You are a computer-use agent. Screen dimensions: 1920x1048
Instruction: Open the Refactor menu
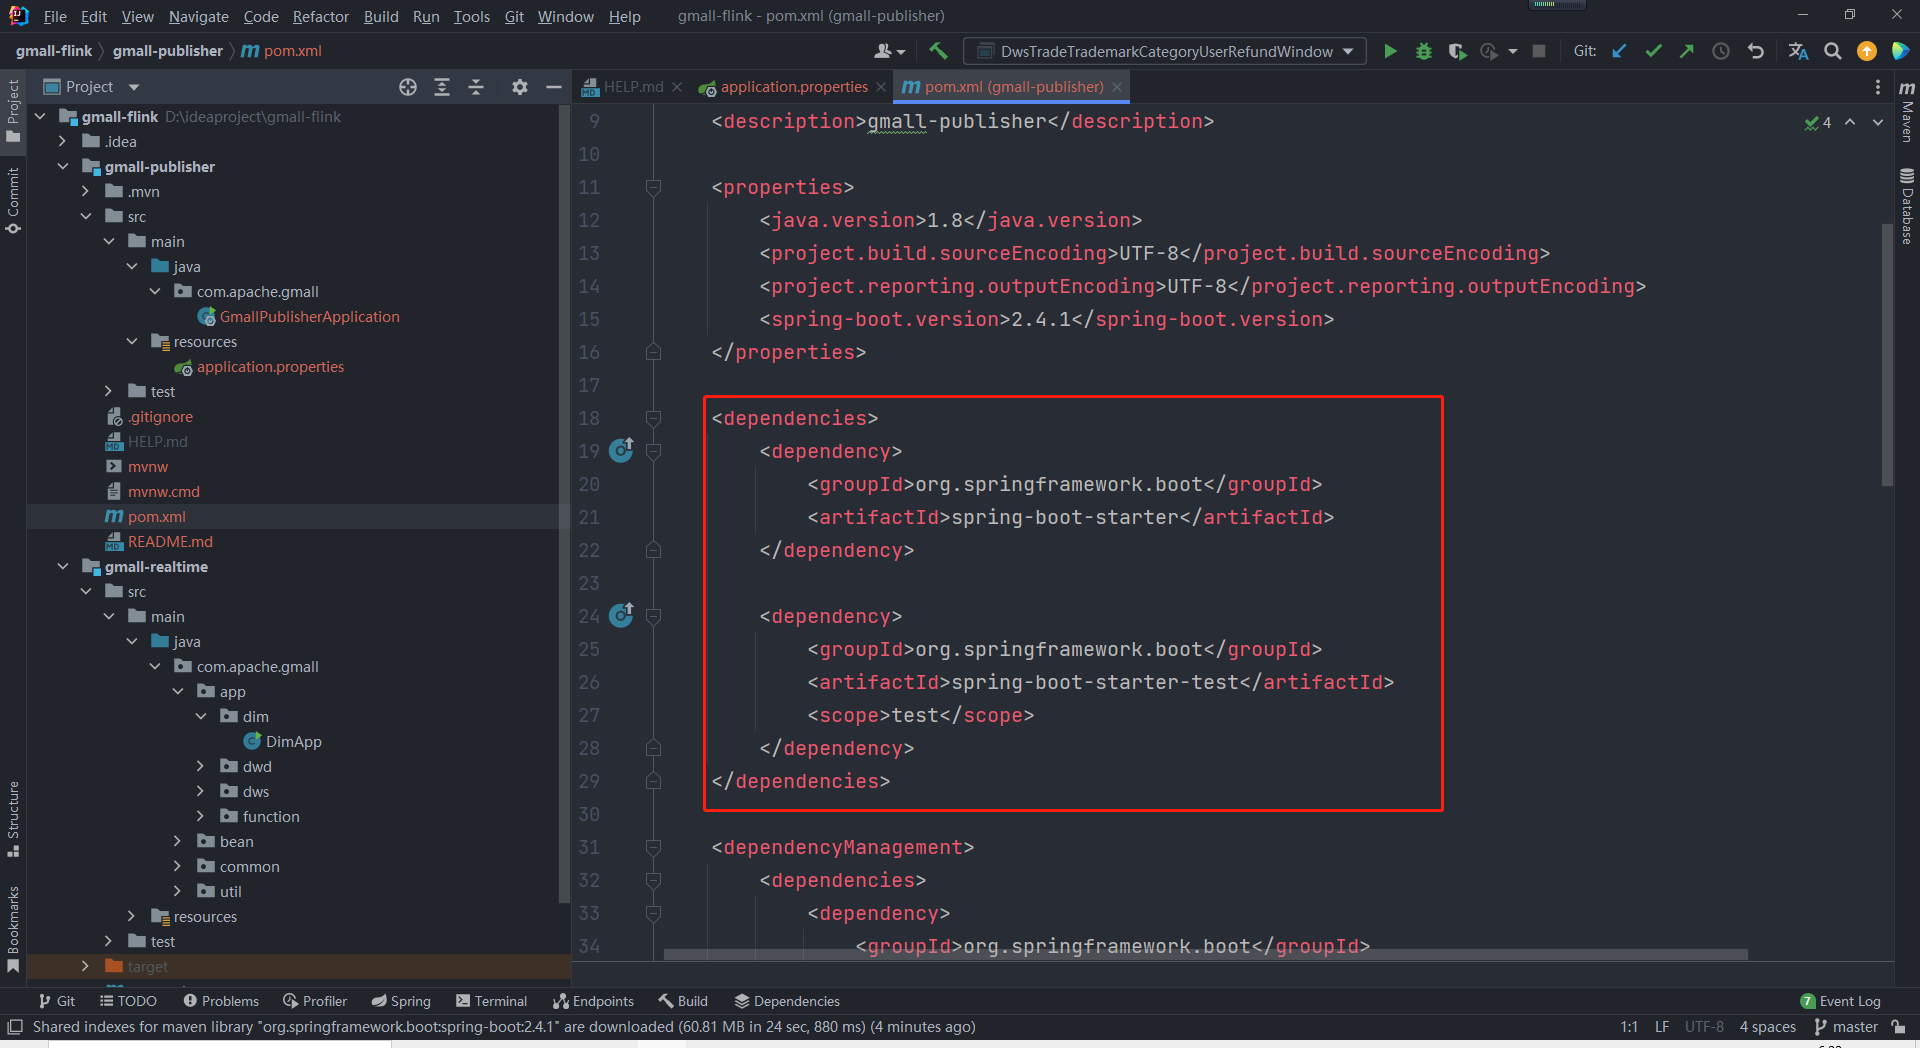click(x=320, y=16)
